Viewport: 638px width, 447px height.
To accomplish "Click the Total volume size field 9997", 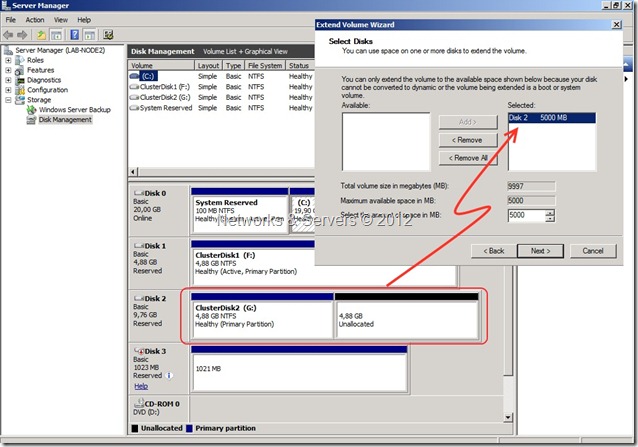I will coord(531,186).
